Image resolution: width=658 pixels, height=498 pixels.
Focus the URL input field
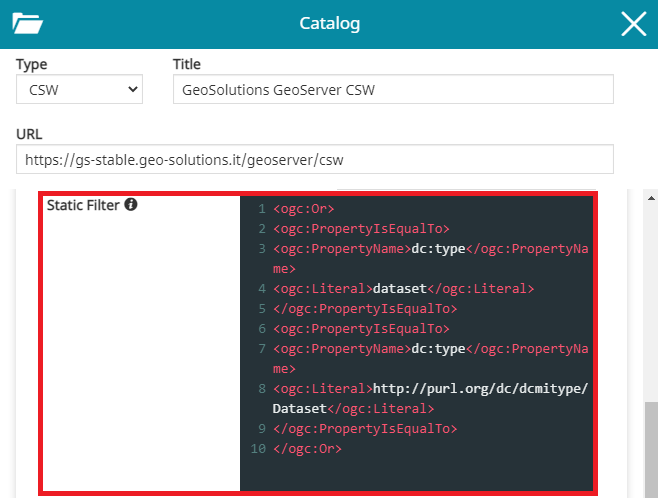tap(314, 159)
